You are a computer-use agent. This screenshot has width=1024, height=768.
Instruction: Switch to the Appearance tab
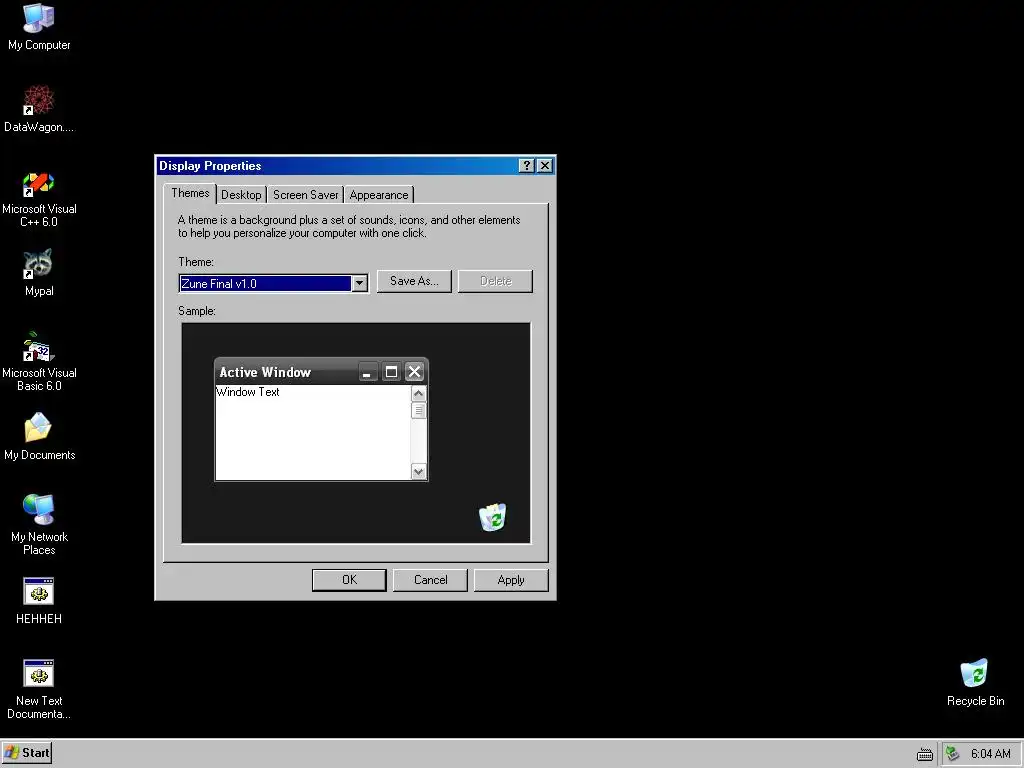point(379,195)
